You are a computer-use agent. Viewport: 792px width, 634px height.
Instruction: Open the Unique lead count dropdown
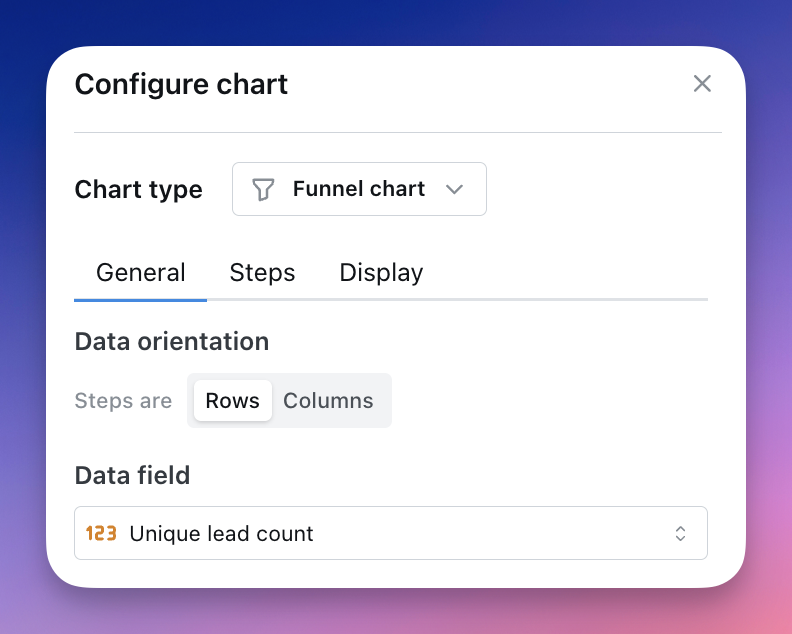tap(391, 533)
